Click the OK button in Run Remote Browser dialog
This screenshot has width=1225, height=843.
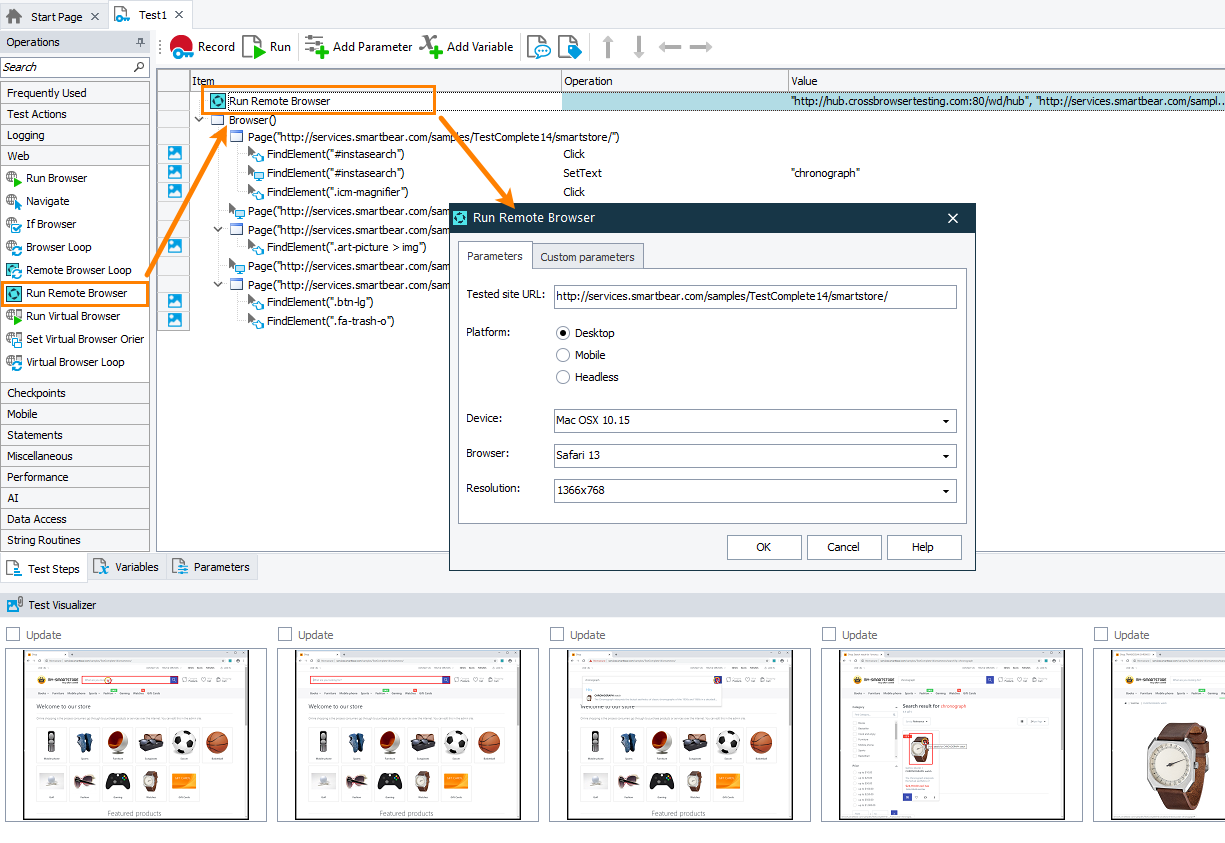pyautogui.click(x=763, y=547)
